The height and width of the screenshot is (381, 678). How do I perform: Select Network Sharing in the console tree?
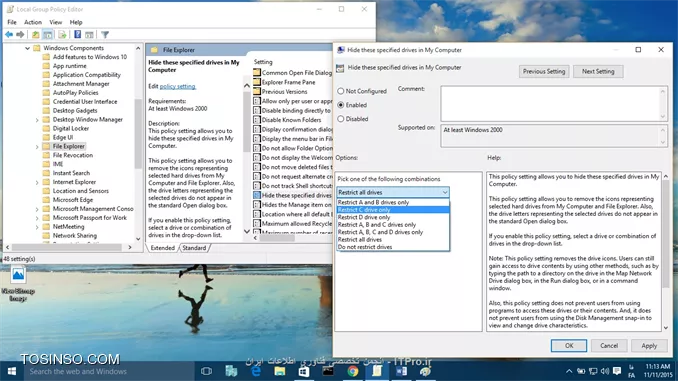(75, 236)
